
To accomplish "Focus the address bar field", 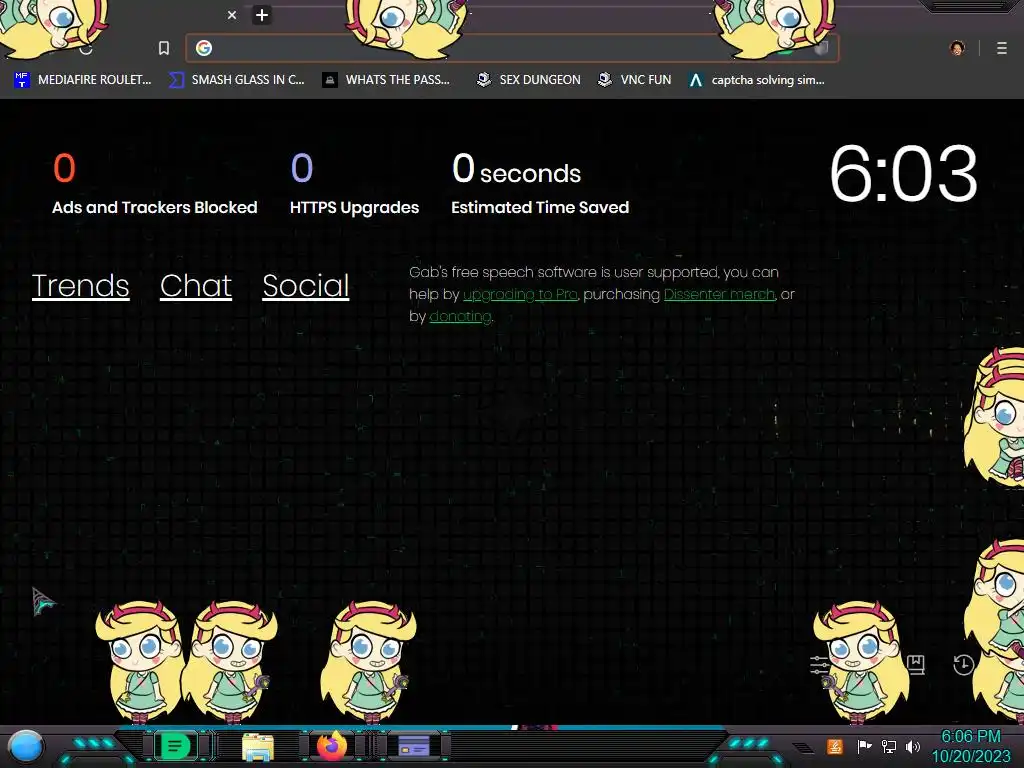I will [512, 48].
